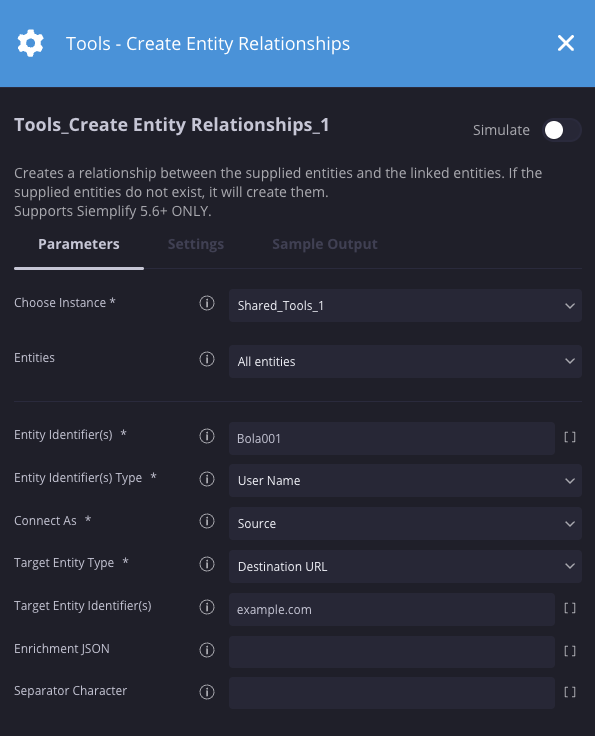Open Connect As dropdown showing Source
This screenshot has width=595, height=736.
coord(405,523)
